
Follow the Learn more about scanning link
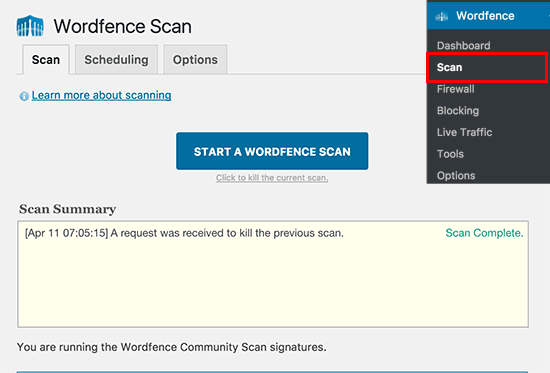click(101, 95)
